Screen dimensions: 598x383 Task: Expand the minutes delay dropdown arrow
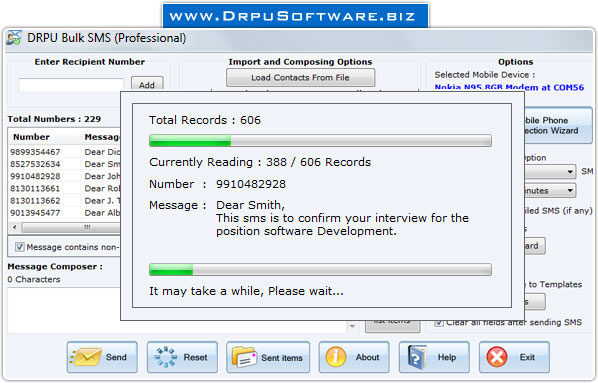coord(570,190)
